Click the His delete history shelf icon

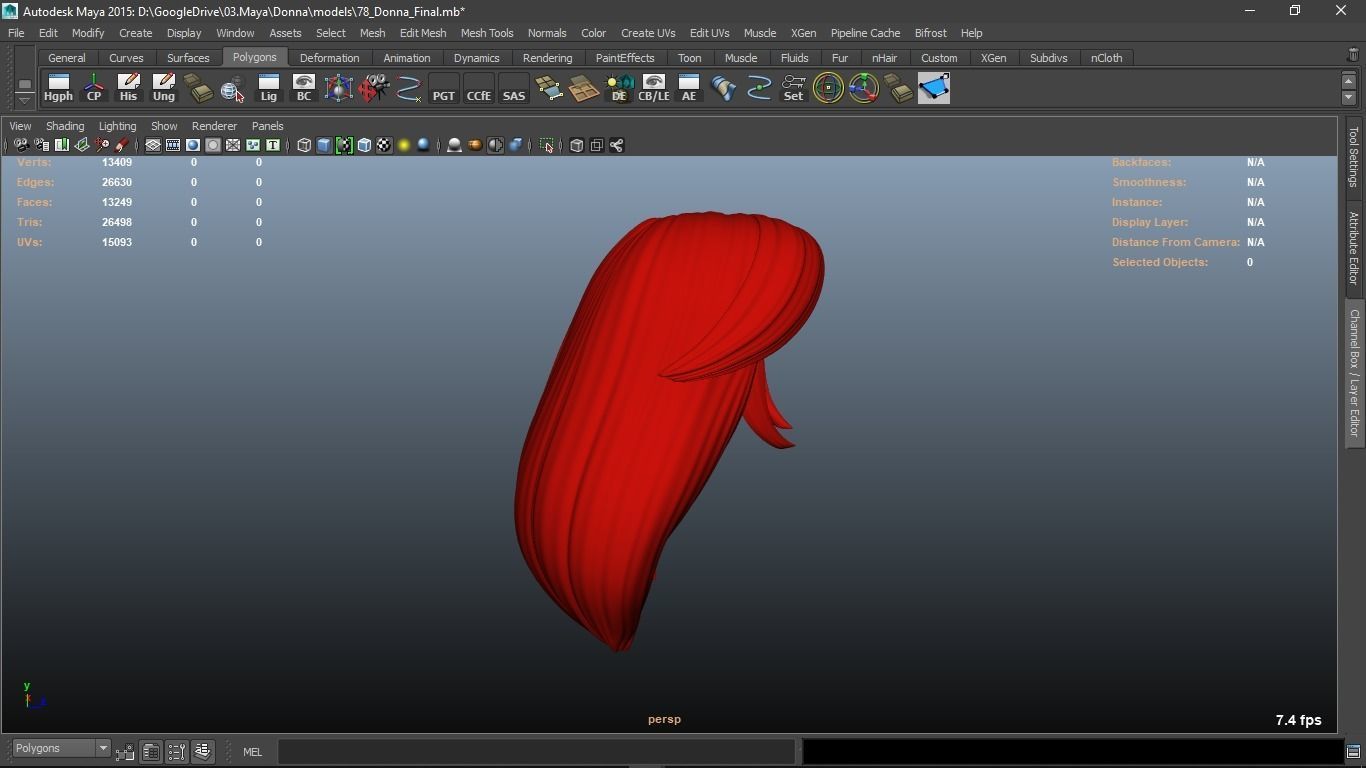(128, 88)
